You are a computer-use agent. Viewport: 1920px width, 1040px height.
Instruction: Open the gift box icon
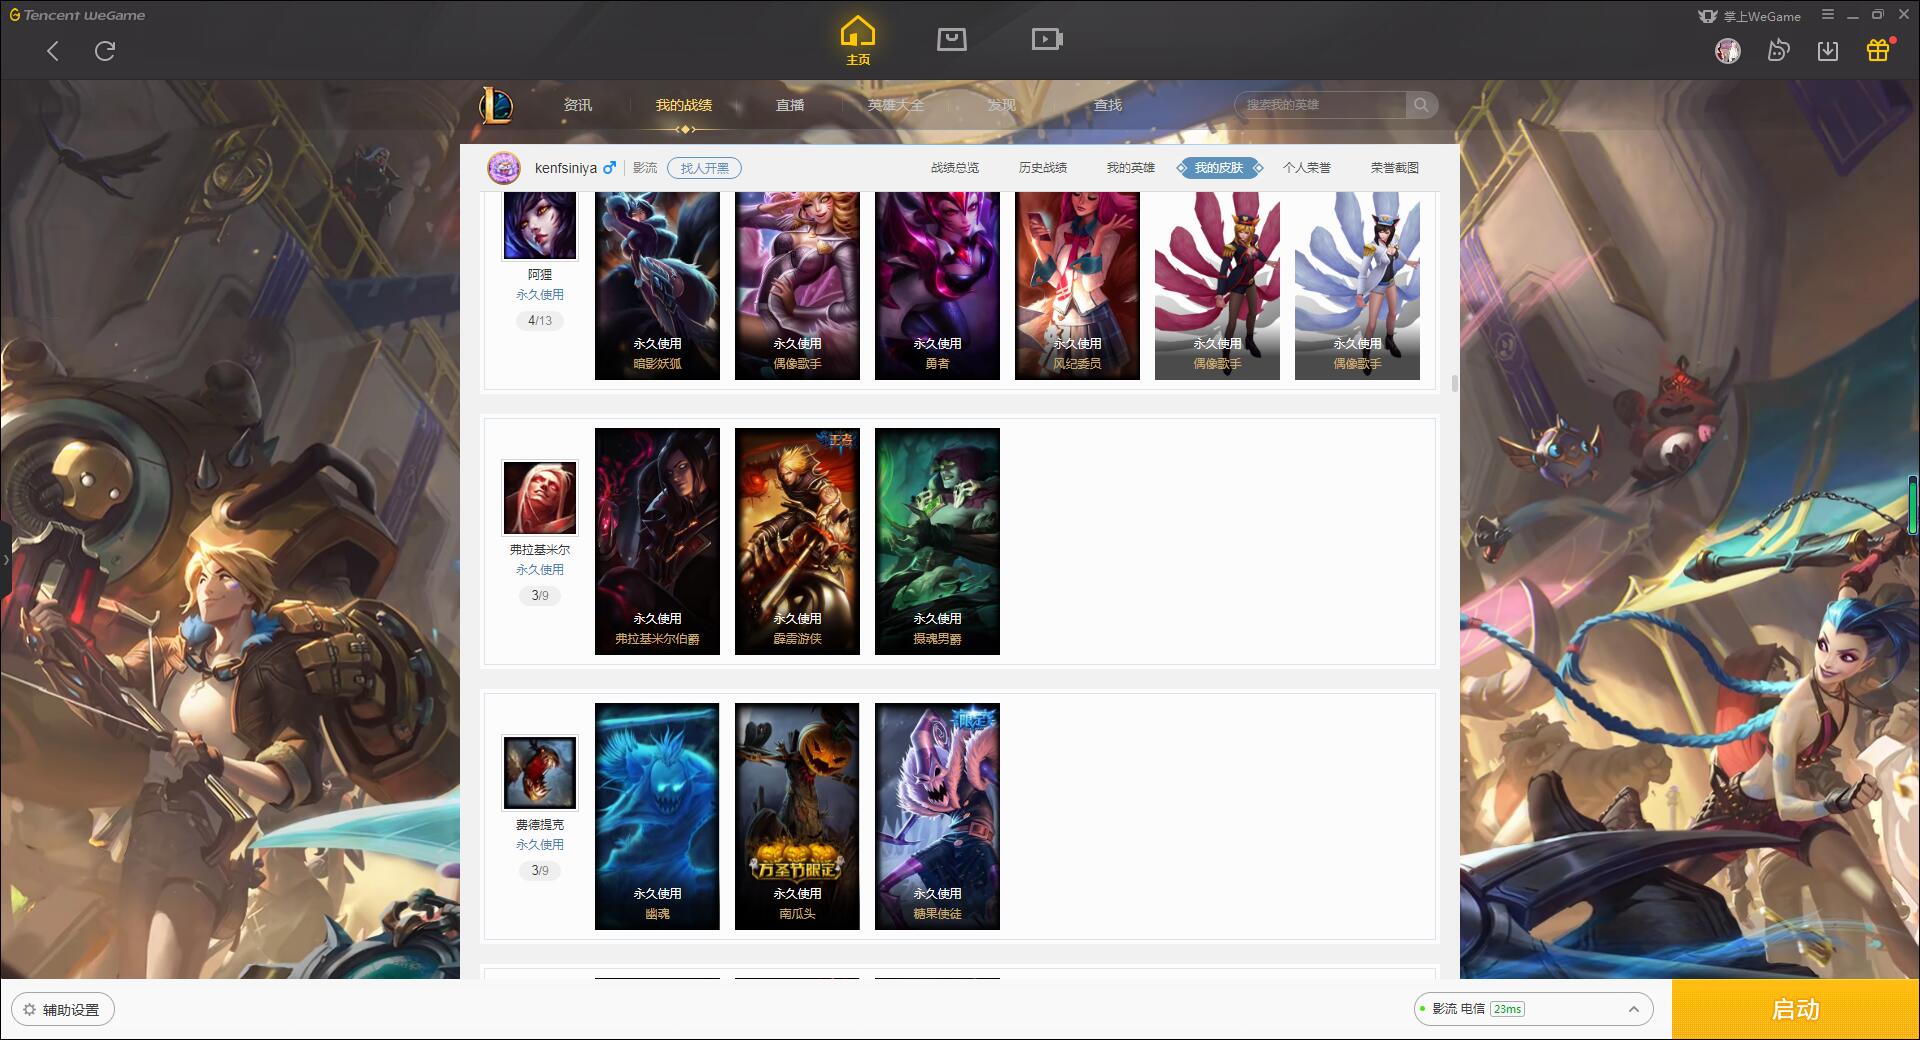pyautogui.click(x=1878, y=50)
